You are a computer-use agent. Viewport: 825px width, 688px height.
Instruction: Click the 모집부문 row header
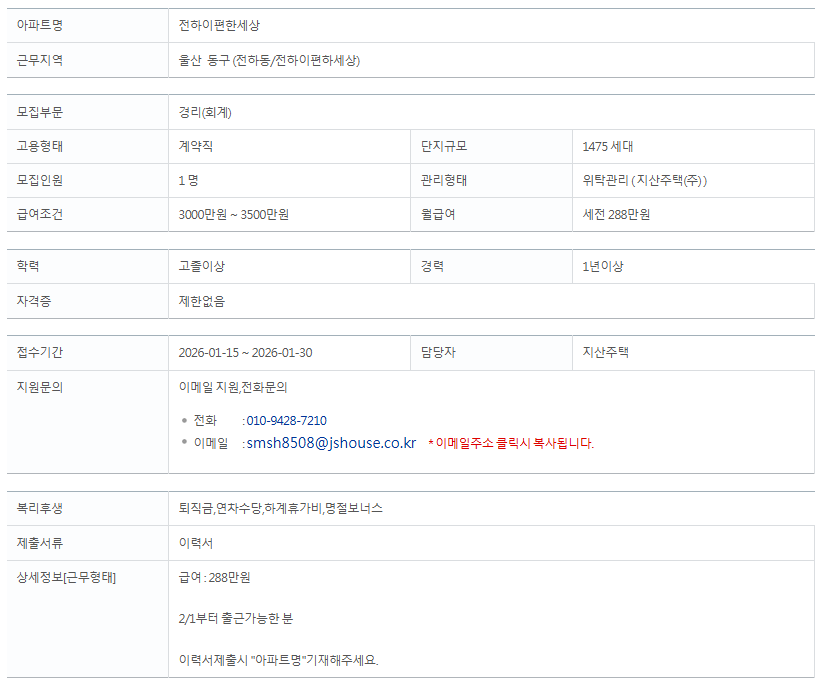tap(39, 112)
